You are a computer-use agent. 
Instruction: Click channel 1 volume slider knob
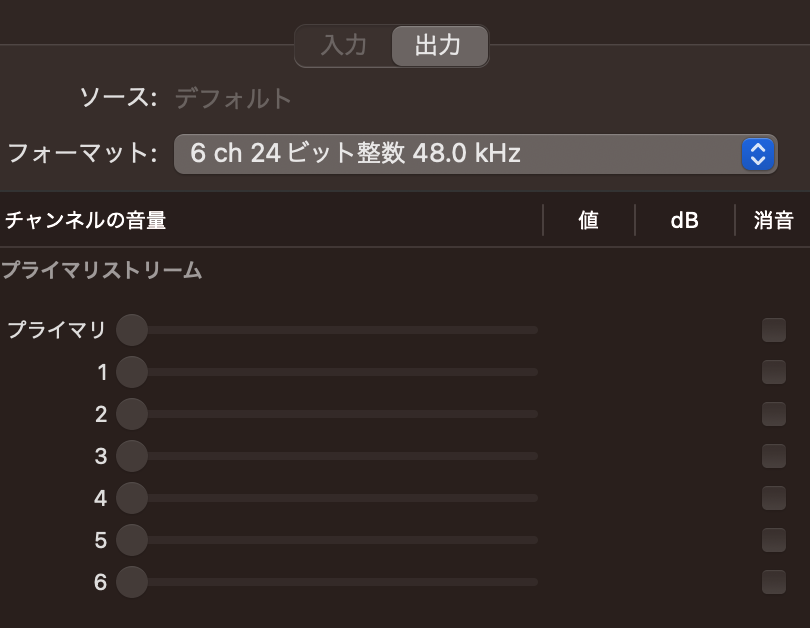[x=132, y=372]
